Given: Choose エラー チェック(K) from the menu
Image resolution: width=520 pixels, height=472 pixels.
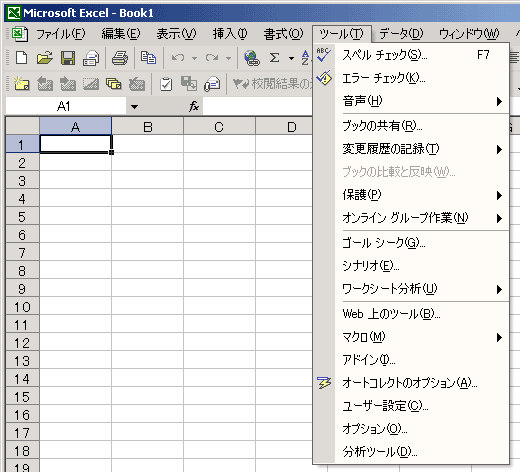Looking at the screenshot, I should click(411, 78).
